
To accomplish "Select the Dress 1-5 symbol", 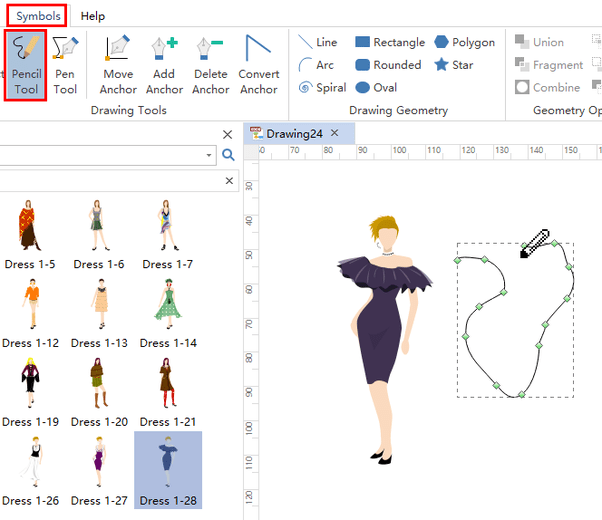I will [x=29, y=234].
